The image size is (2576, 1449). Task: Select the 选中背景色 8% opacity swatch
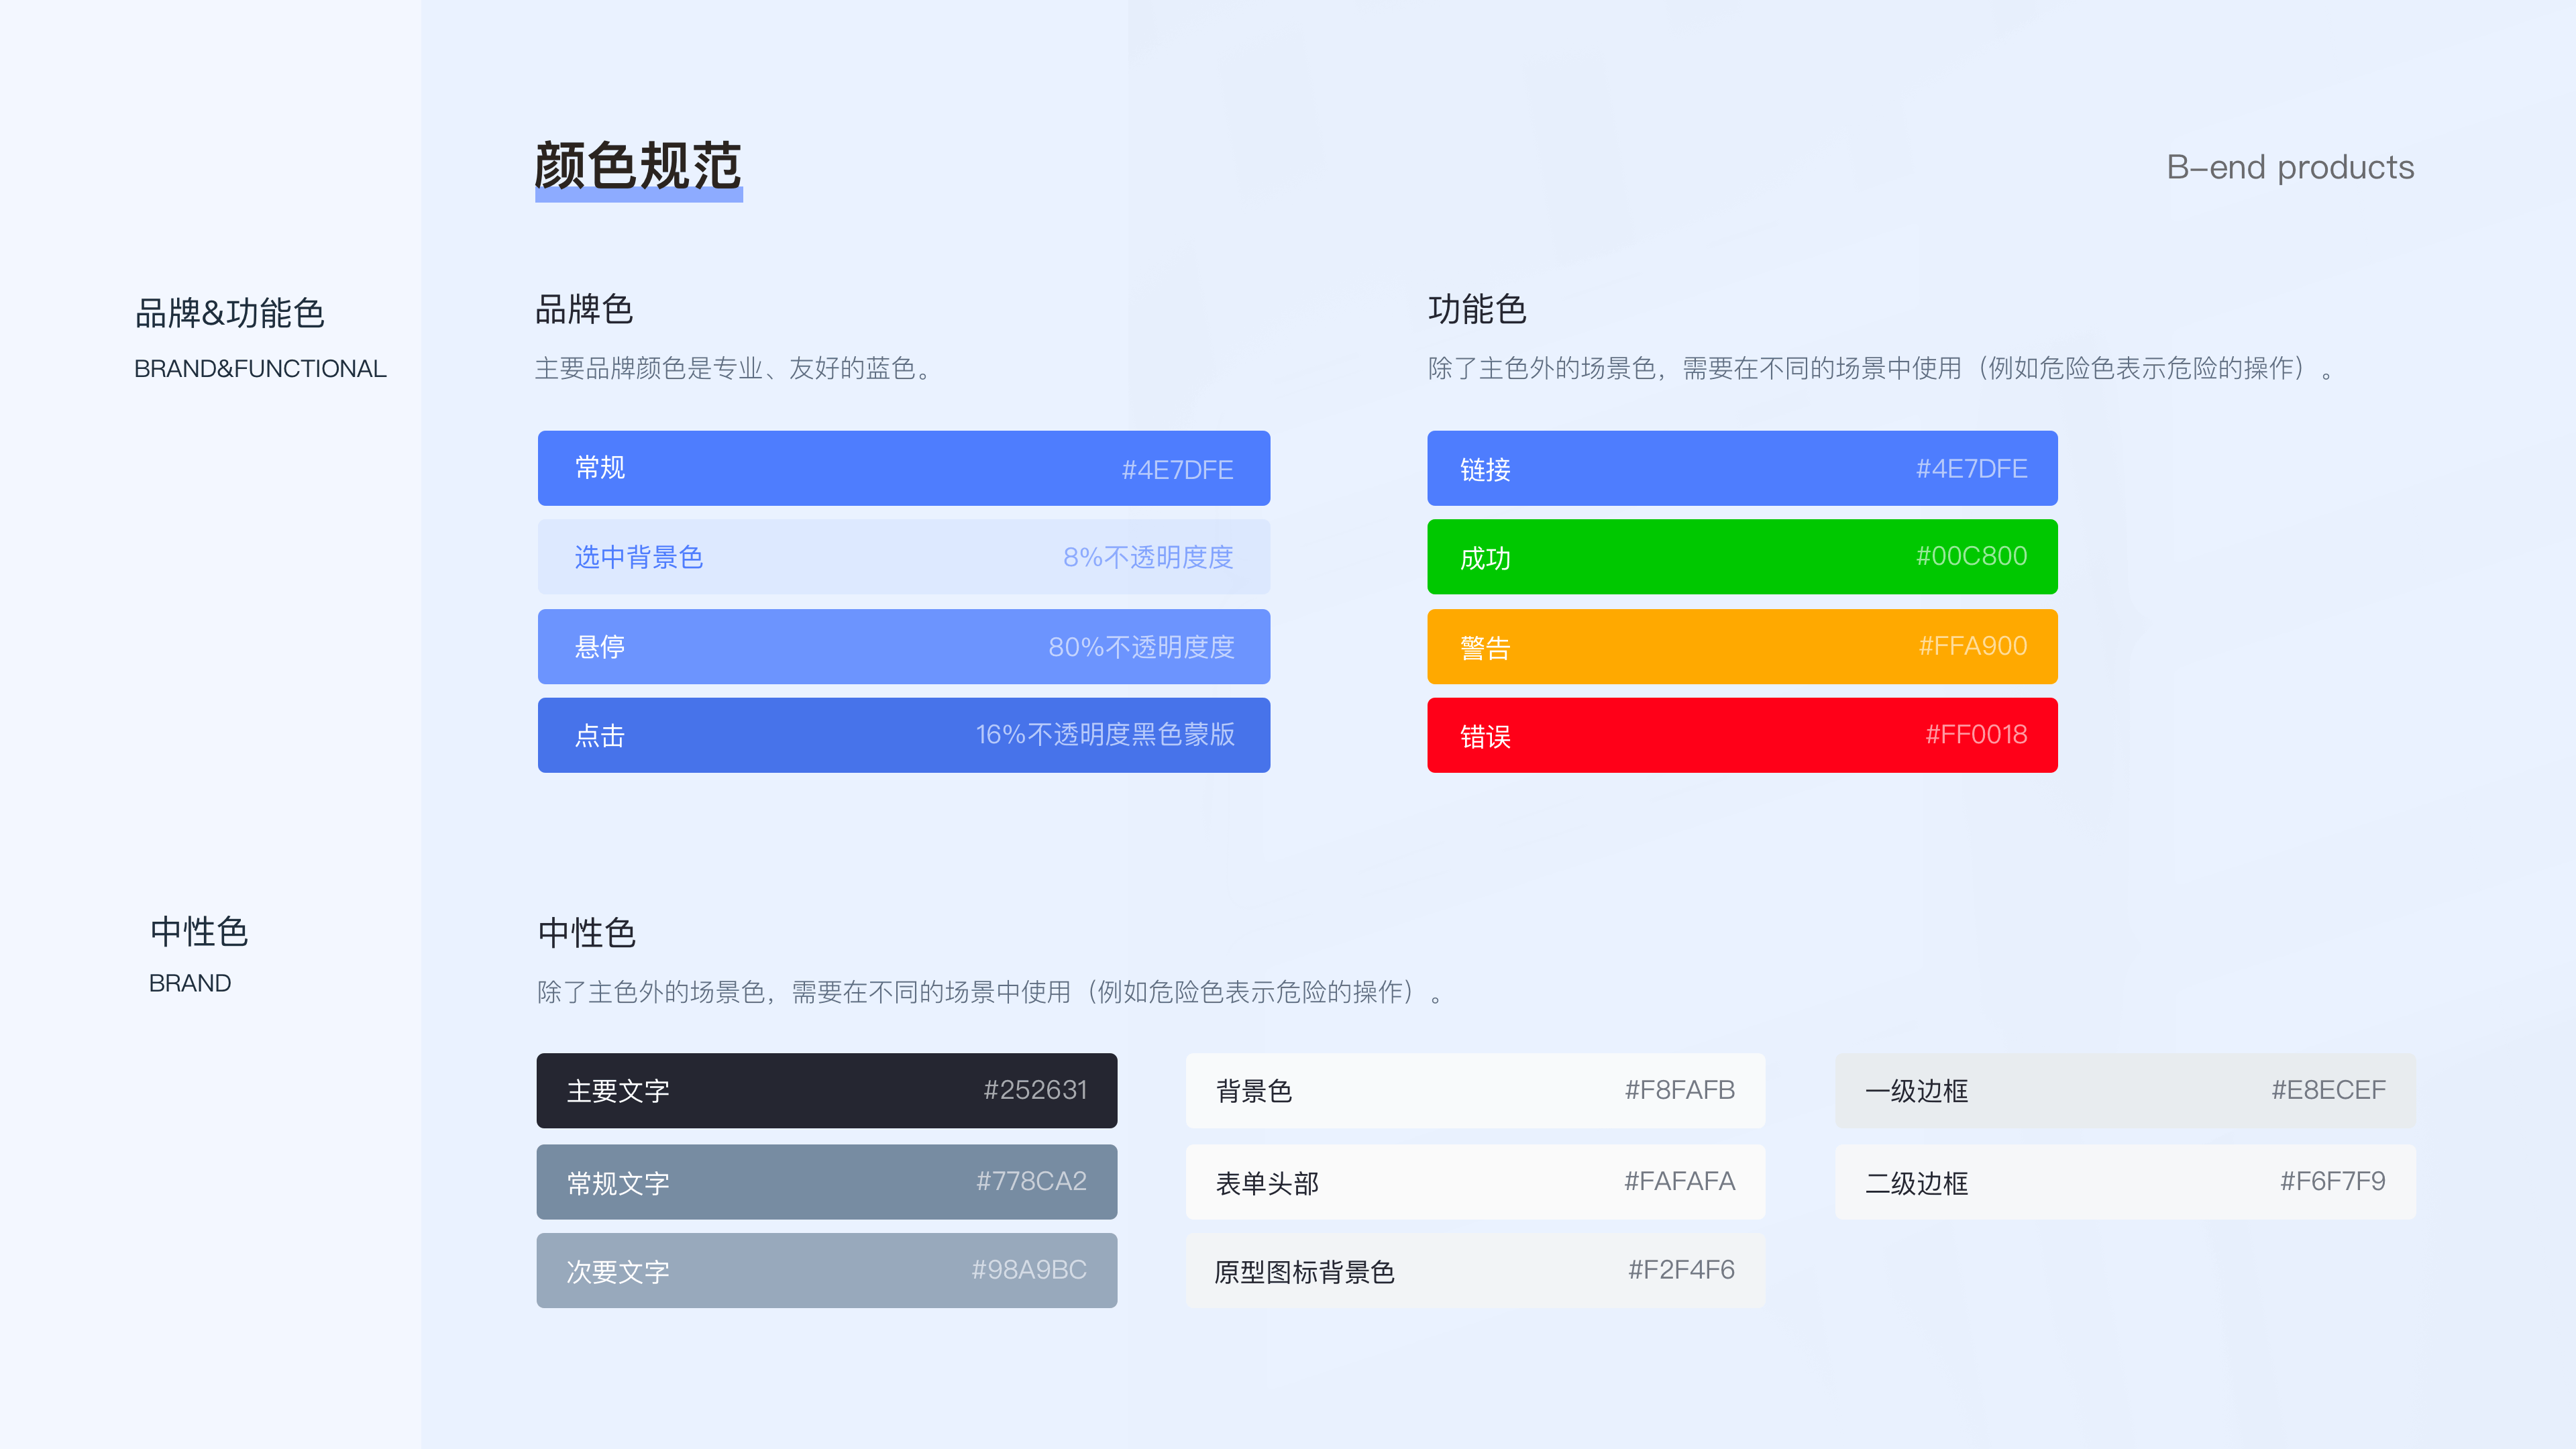[904, 557]
